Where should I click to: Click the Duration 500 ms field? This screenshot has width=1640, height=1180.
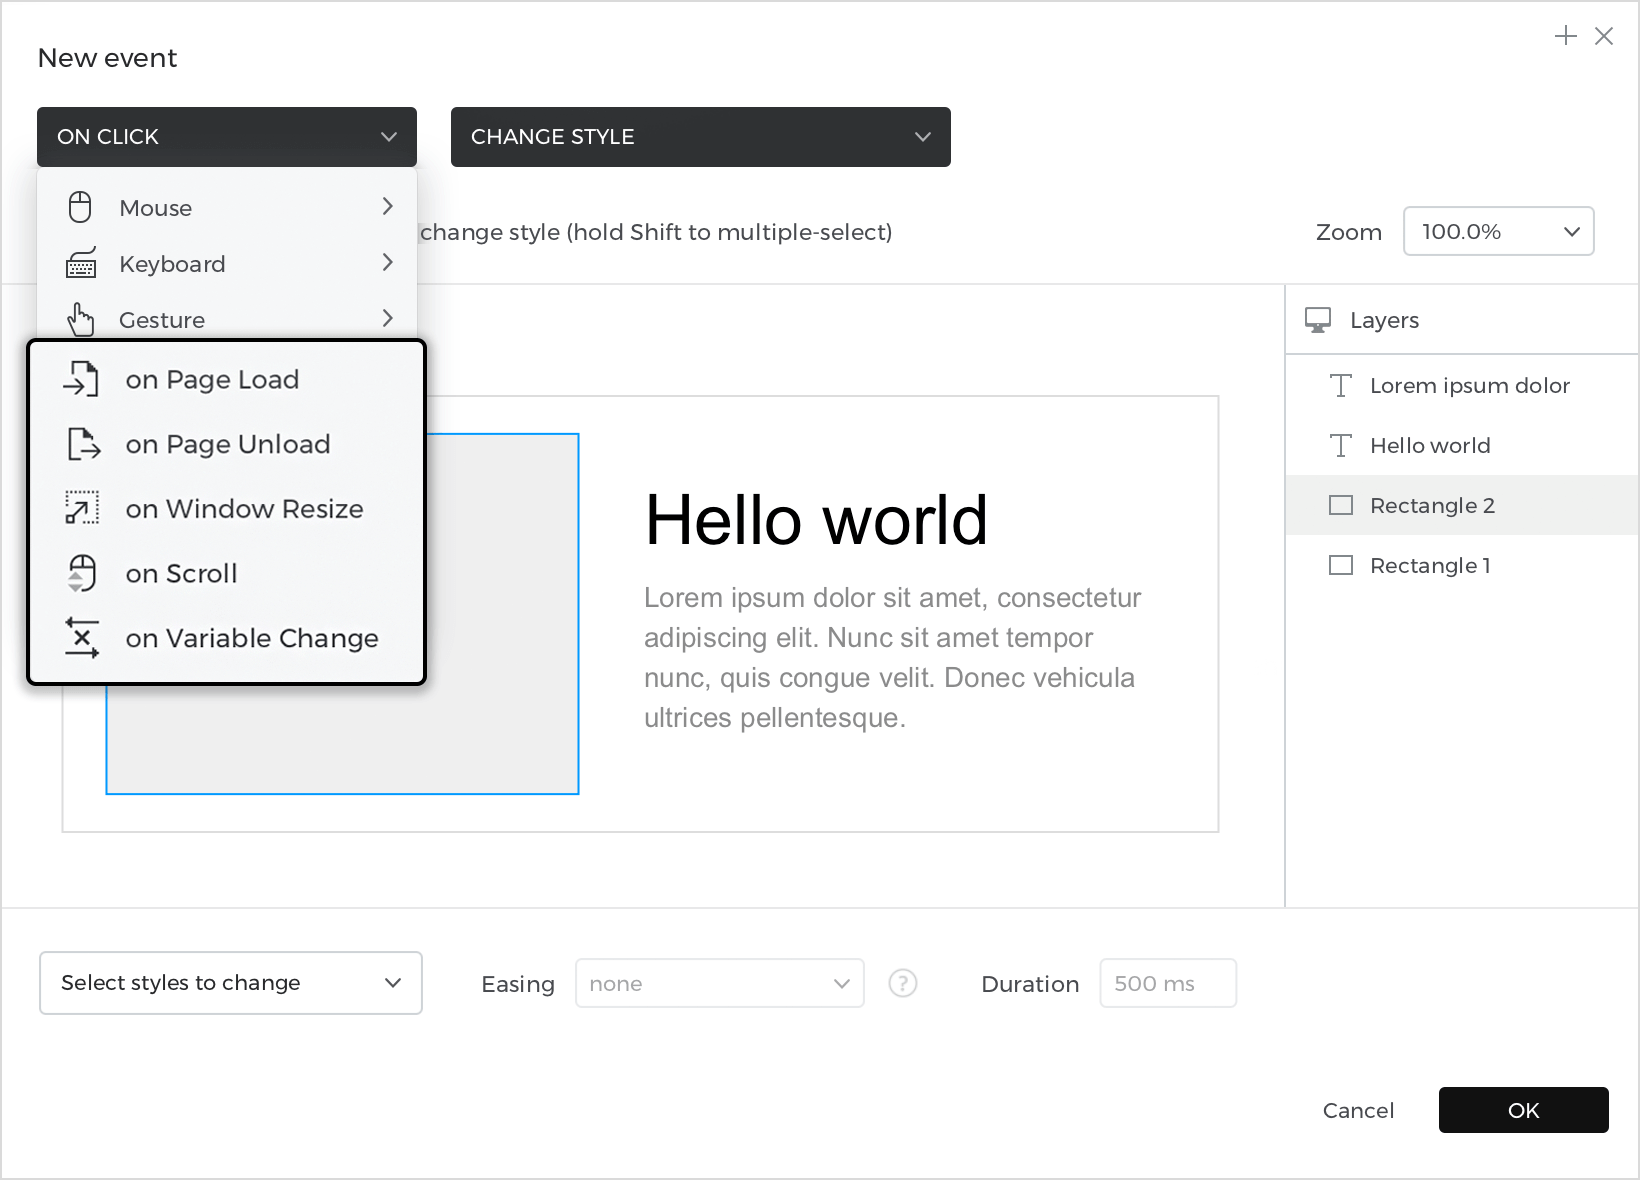1168,984
